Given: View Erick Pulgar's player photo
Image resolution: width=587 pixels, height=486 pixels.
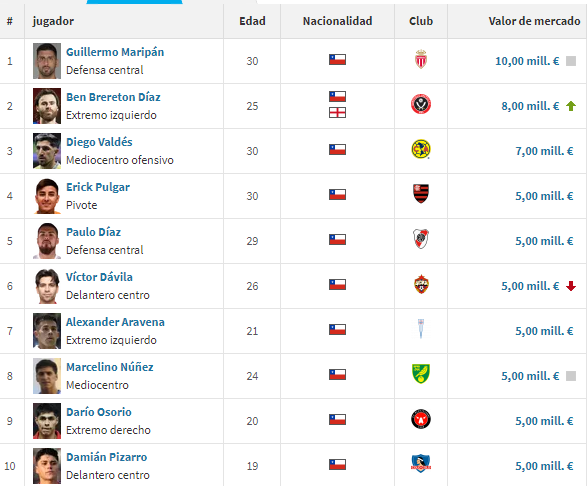Looking at the screenshot, I should 47,196.
